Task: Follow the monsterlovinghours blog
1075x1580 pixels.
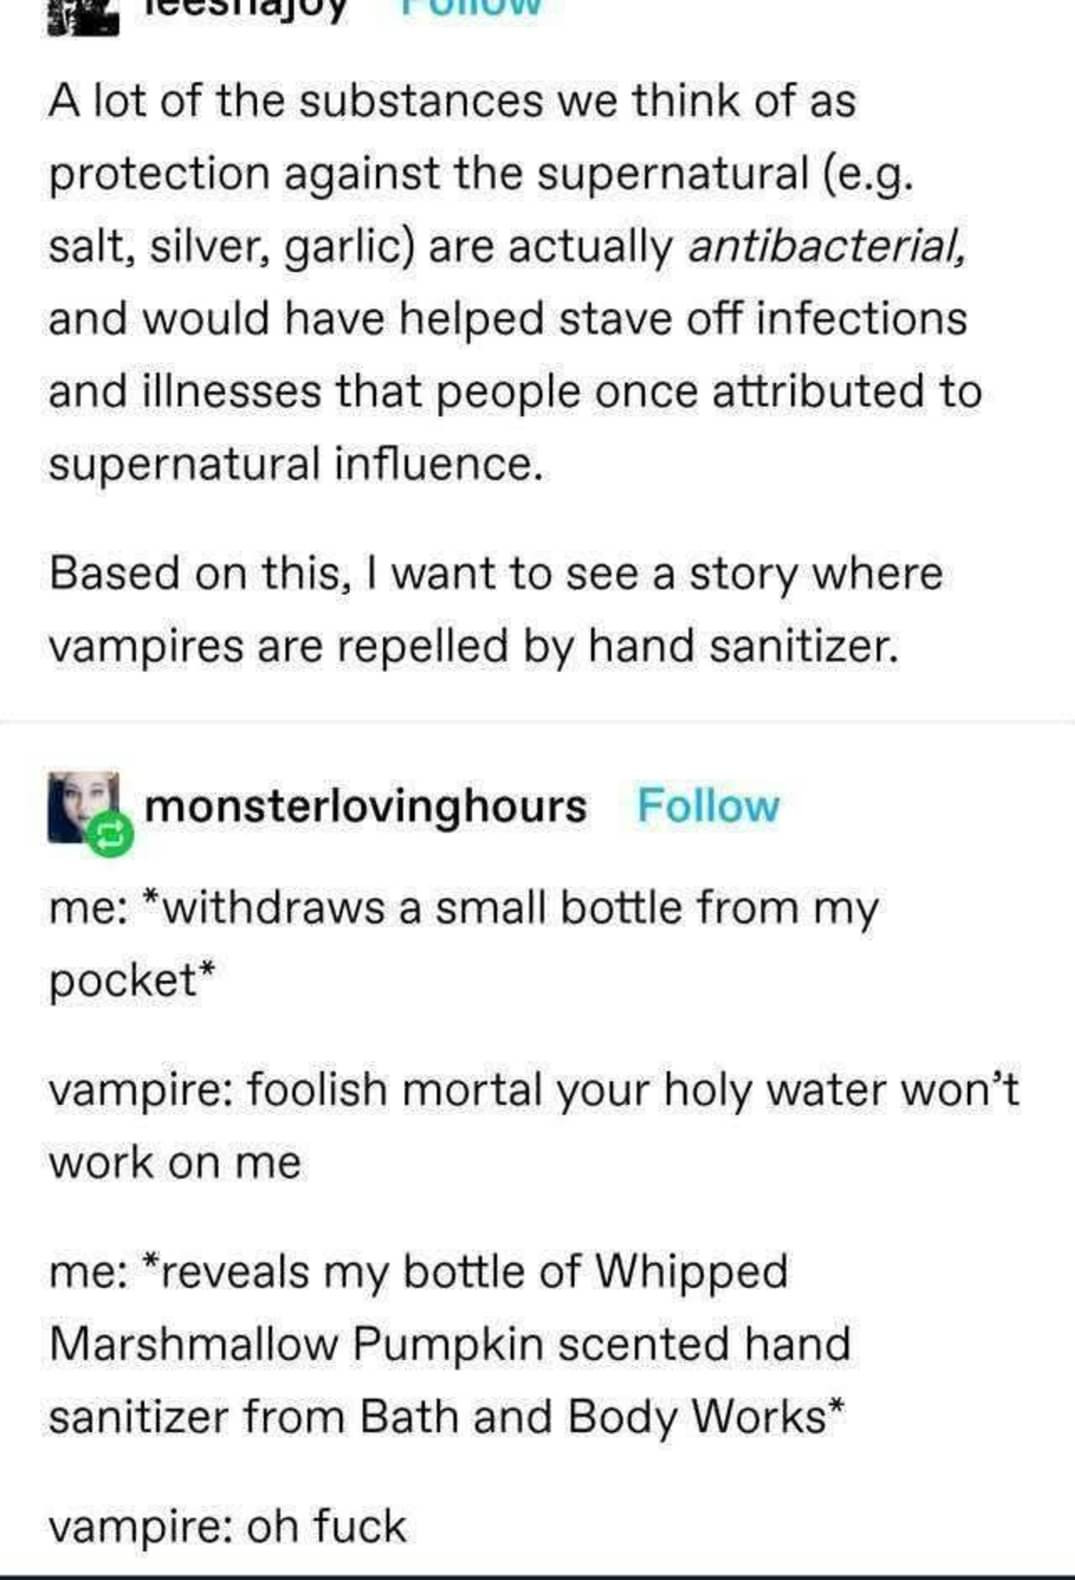Action: pyautogui.click(x=708, y=806)
